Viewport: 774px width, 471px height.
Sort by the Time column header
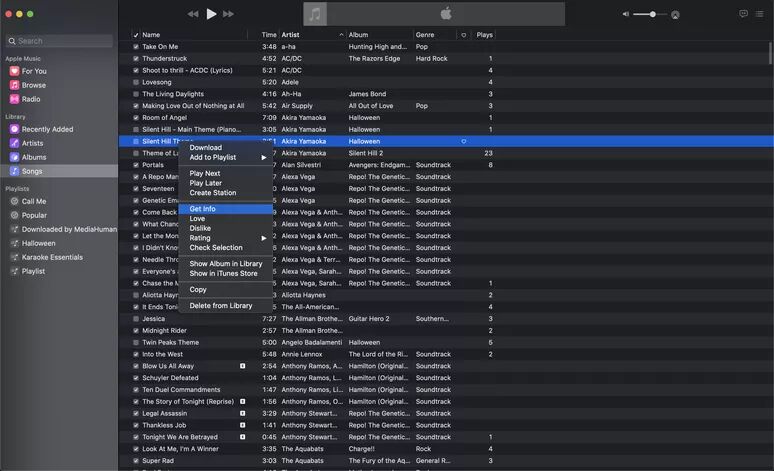tap(269, 35)
